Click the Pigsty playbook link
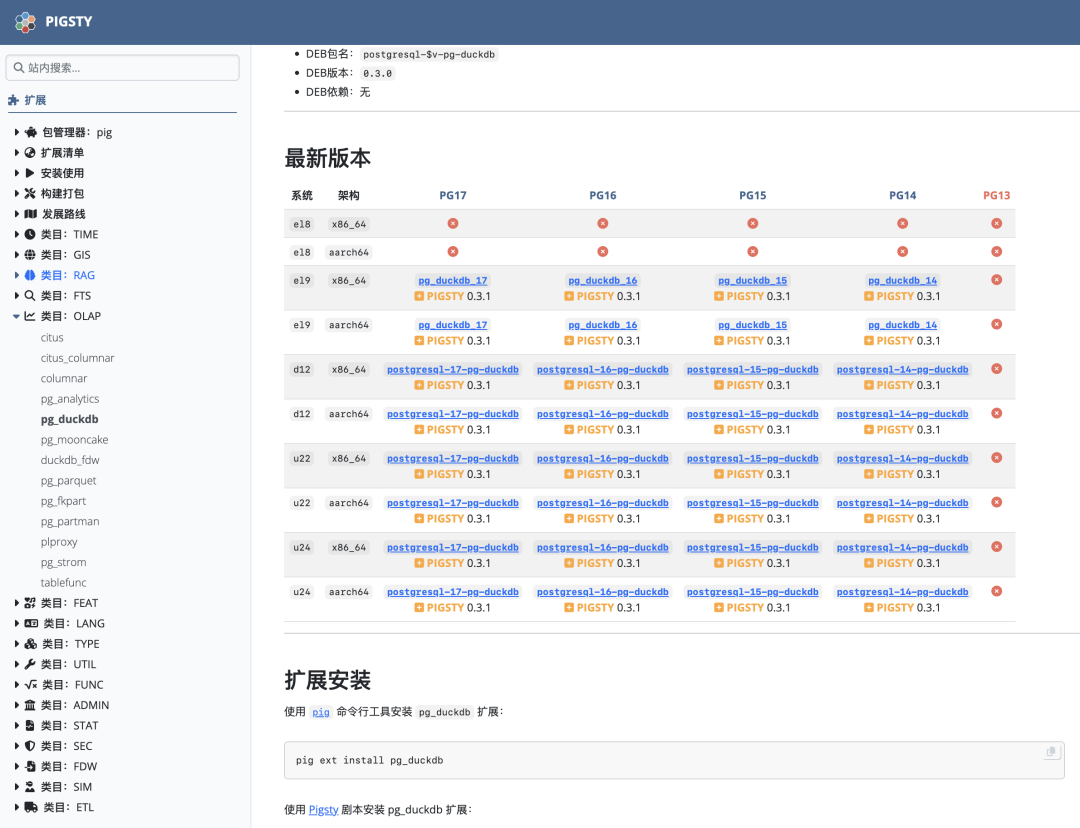This screenshot has width=1080, height=828. click(x=323, y=809)
